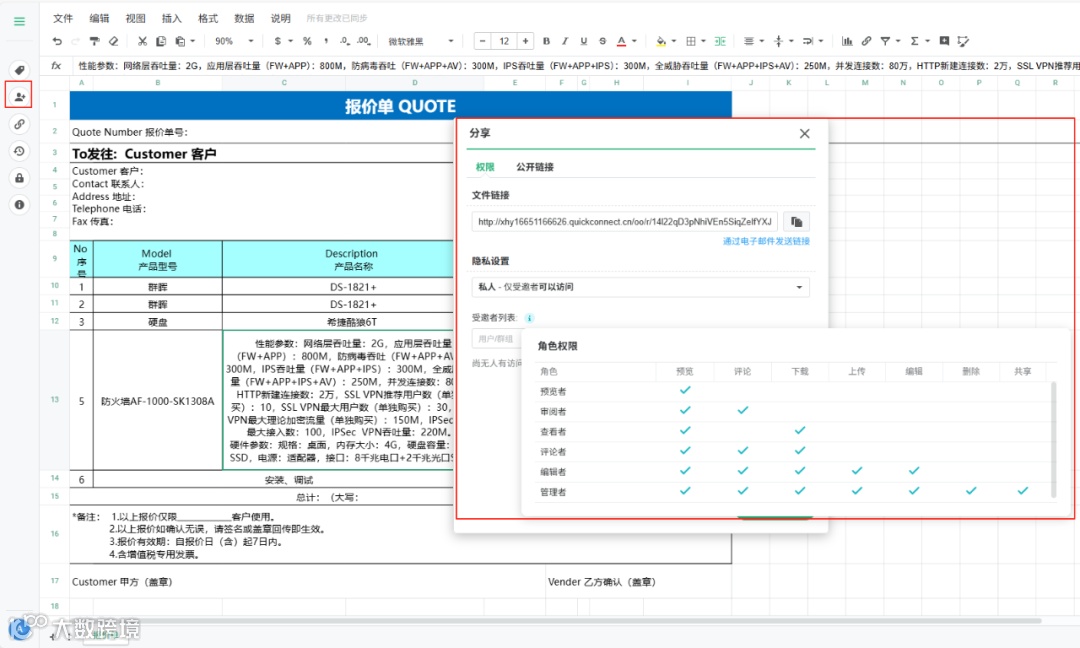Apply thousands separator comma format
Screen dimensions: 1080x648
click(x=326, y=41)
